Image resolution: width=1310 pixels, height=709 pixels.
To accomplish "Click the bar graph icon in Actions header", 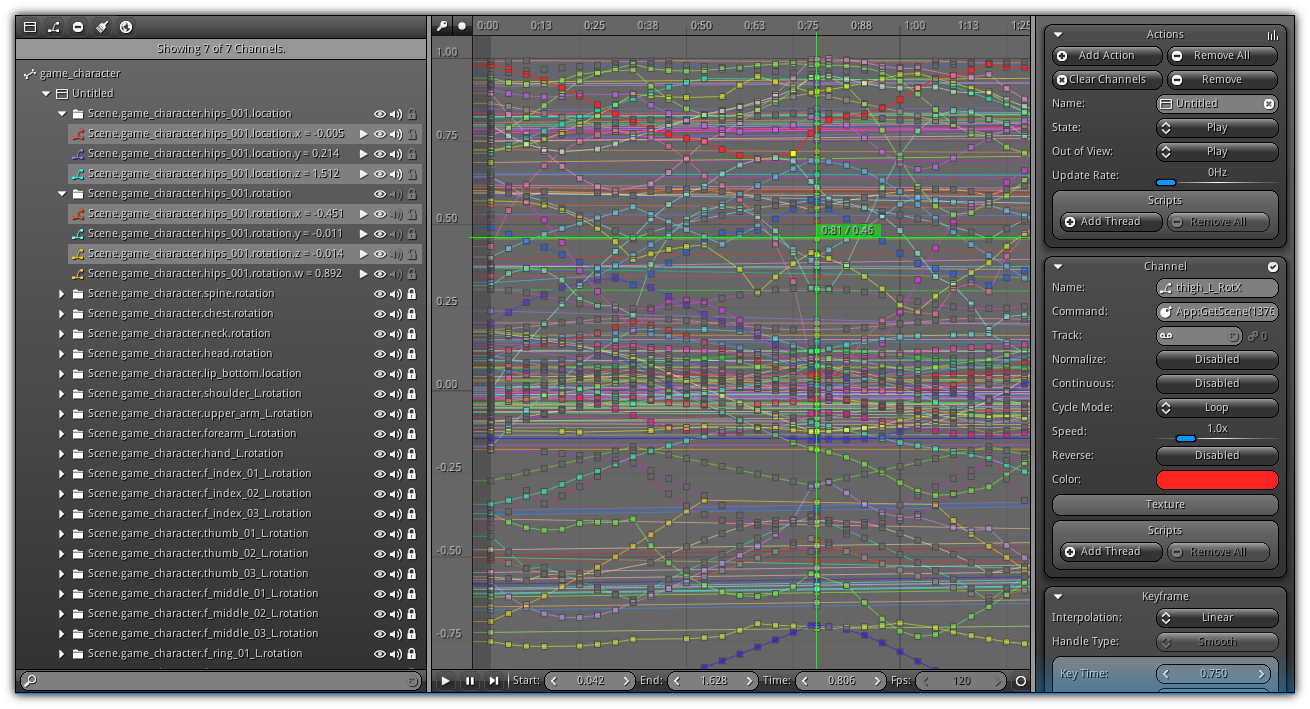I will click(x=1273, y=34).
